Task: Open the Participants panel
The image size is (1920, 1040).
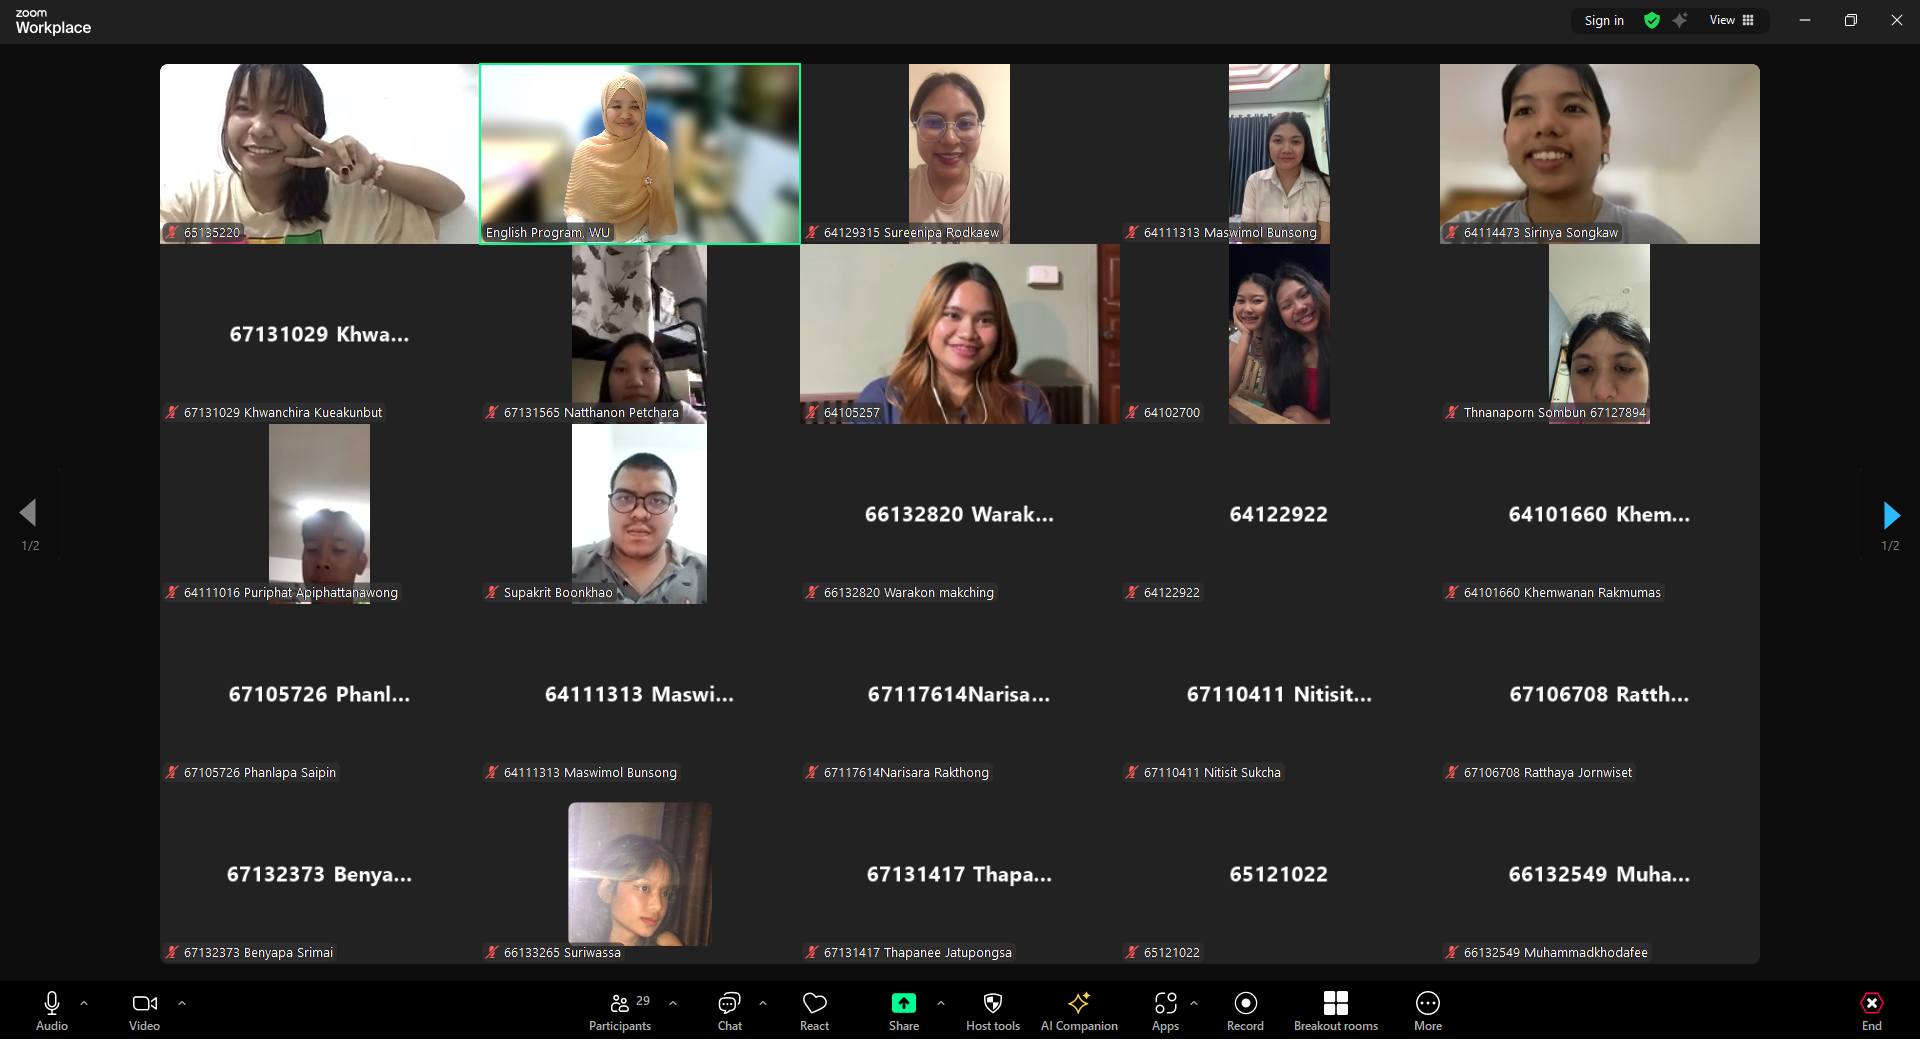Action: click(620, 1011)
